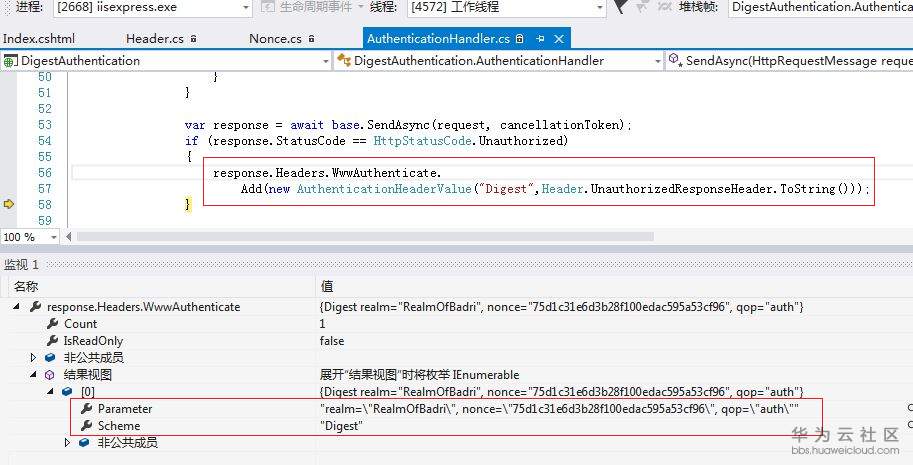
Task: Click the project icon beside DigestAuthentication
Action: [x=11, y=61]
